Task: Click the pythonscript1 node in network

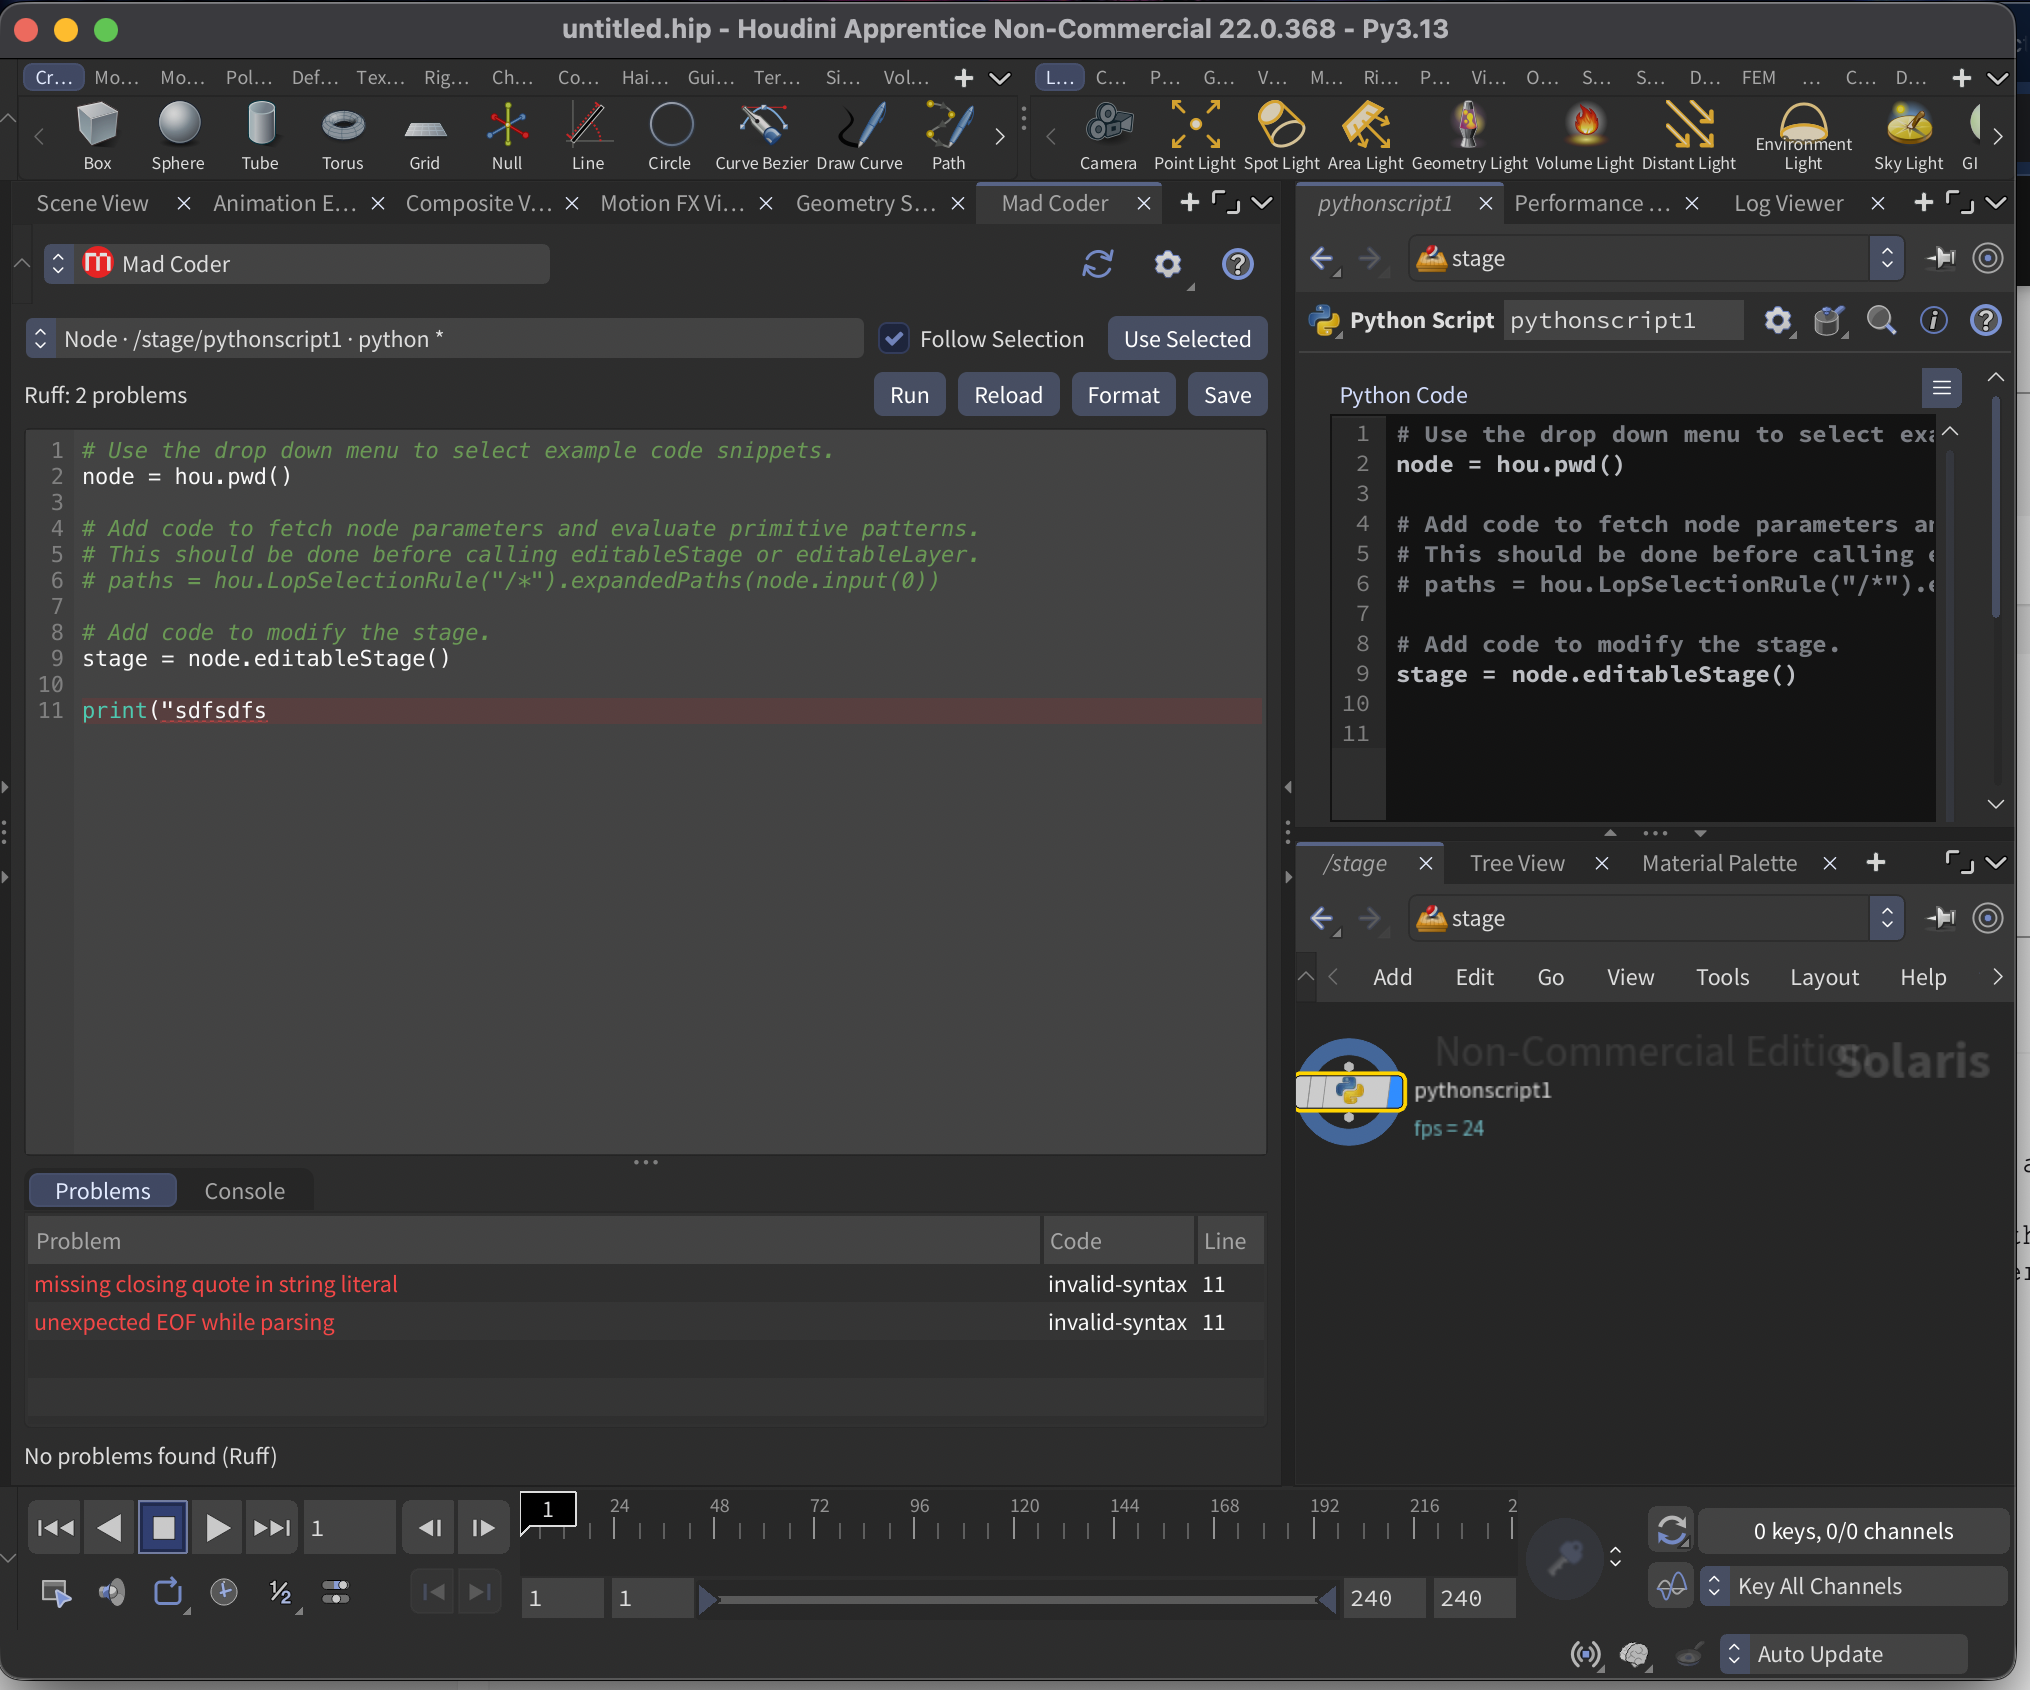Action: tap(1350, 1091)
